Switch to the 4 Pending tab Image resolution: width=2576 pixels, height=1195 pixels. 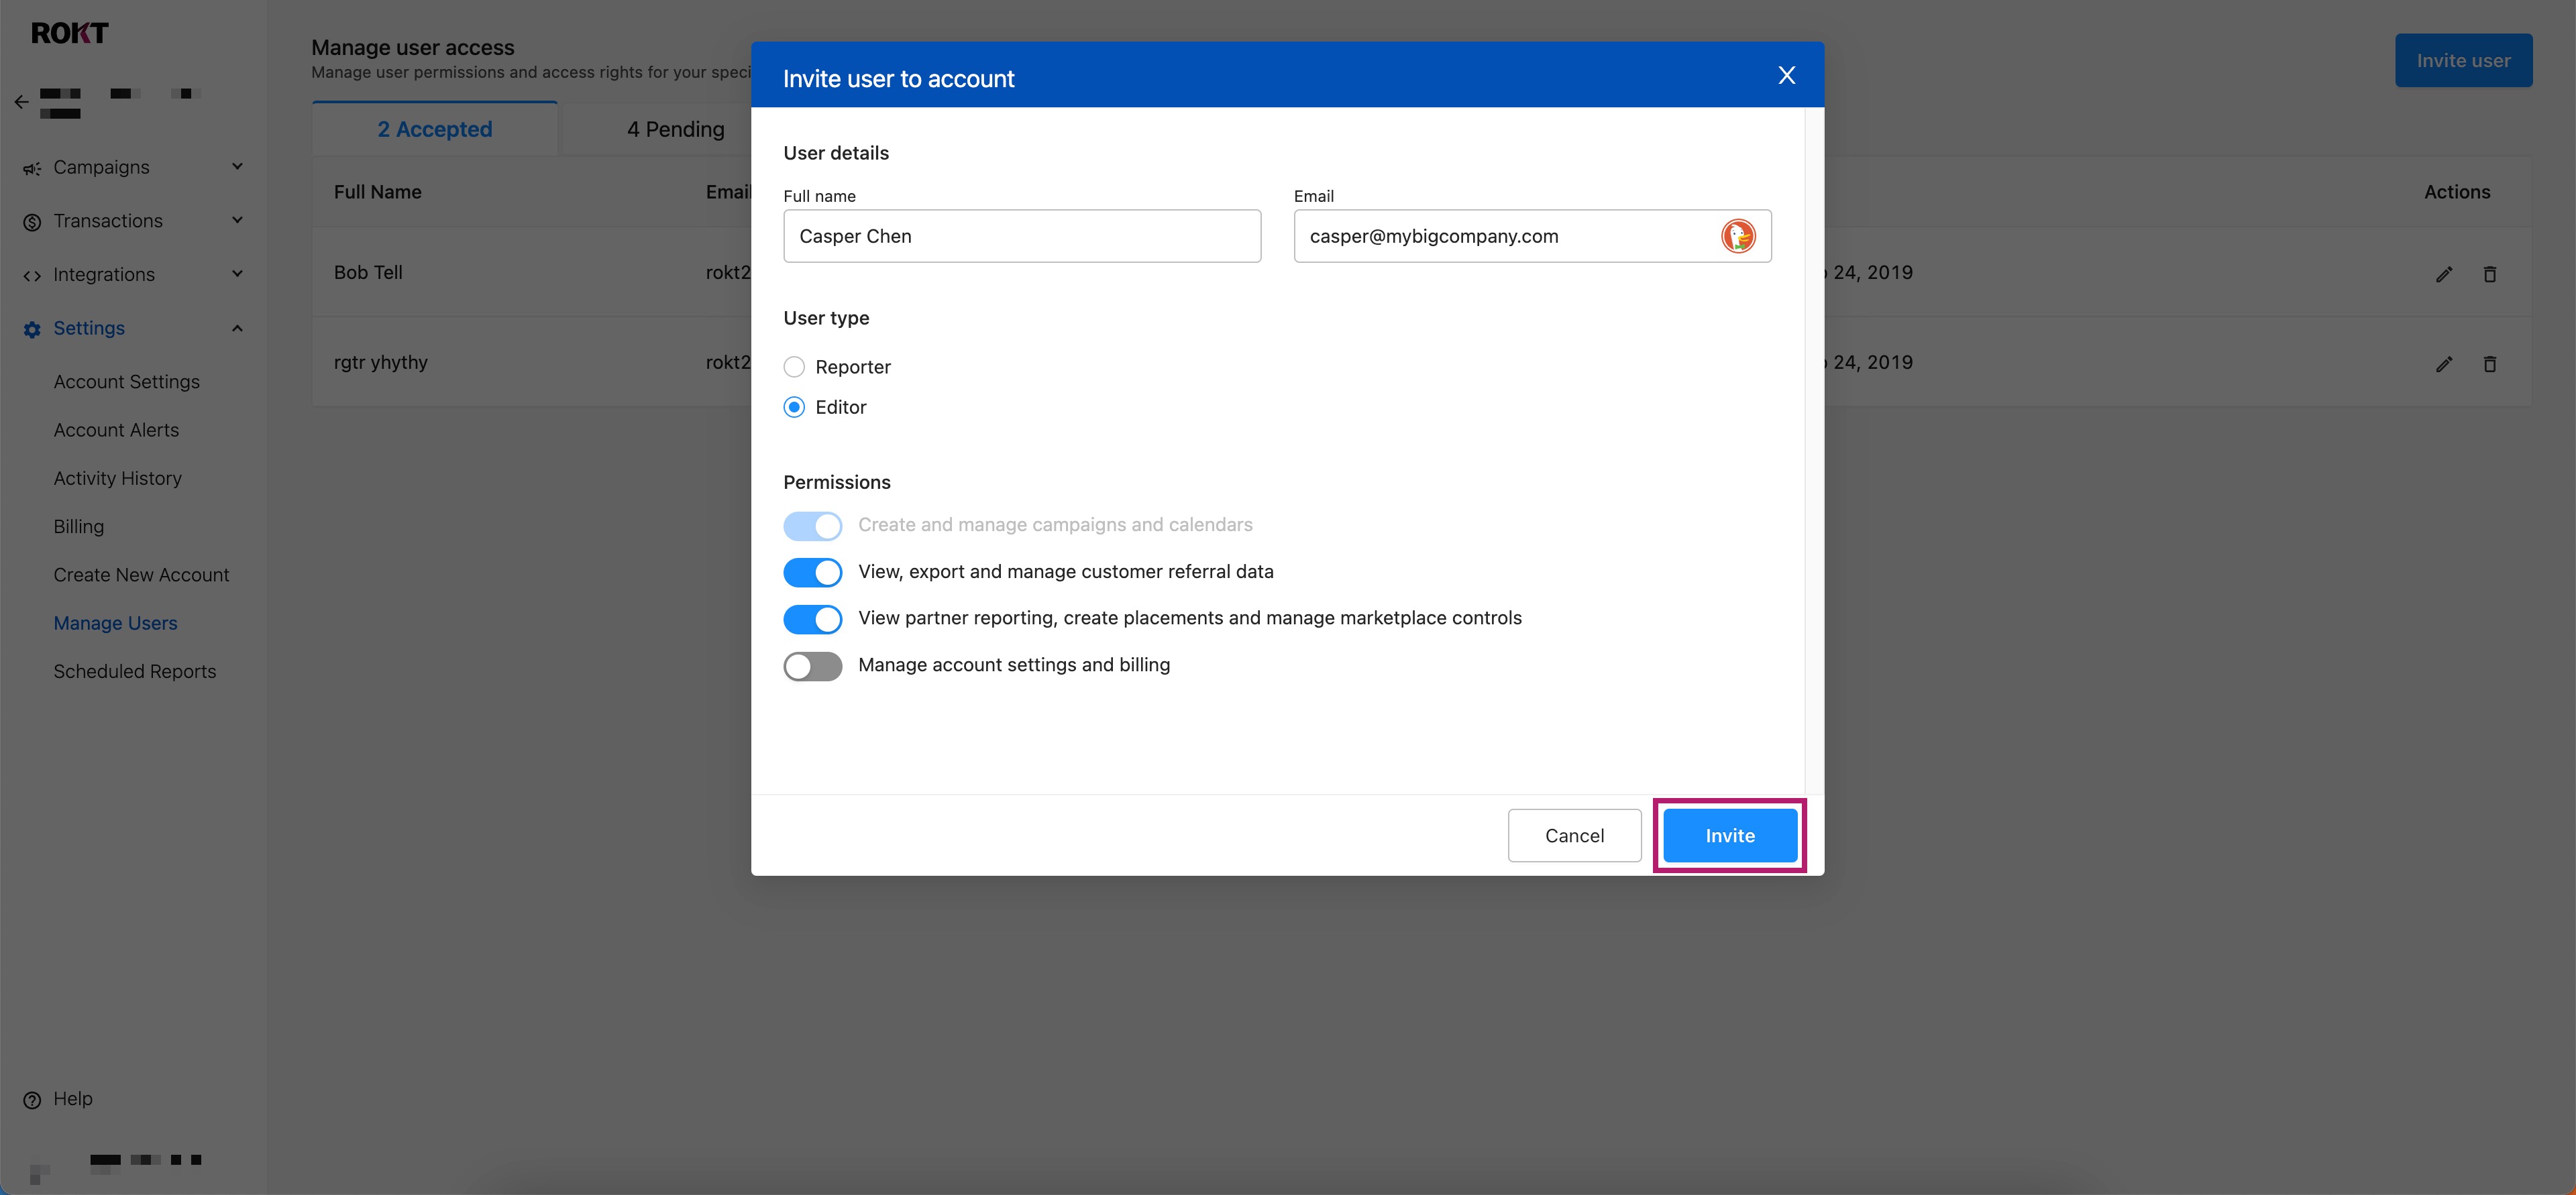click(675, 129)
